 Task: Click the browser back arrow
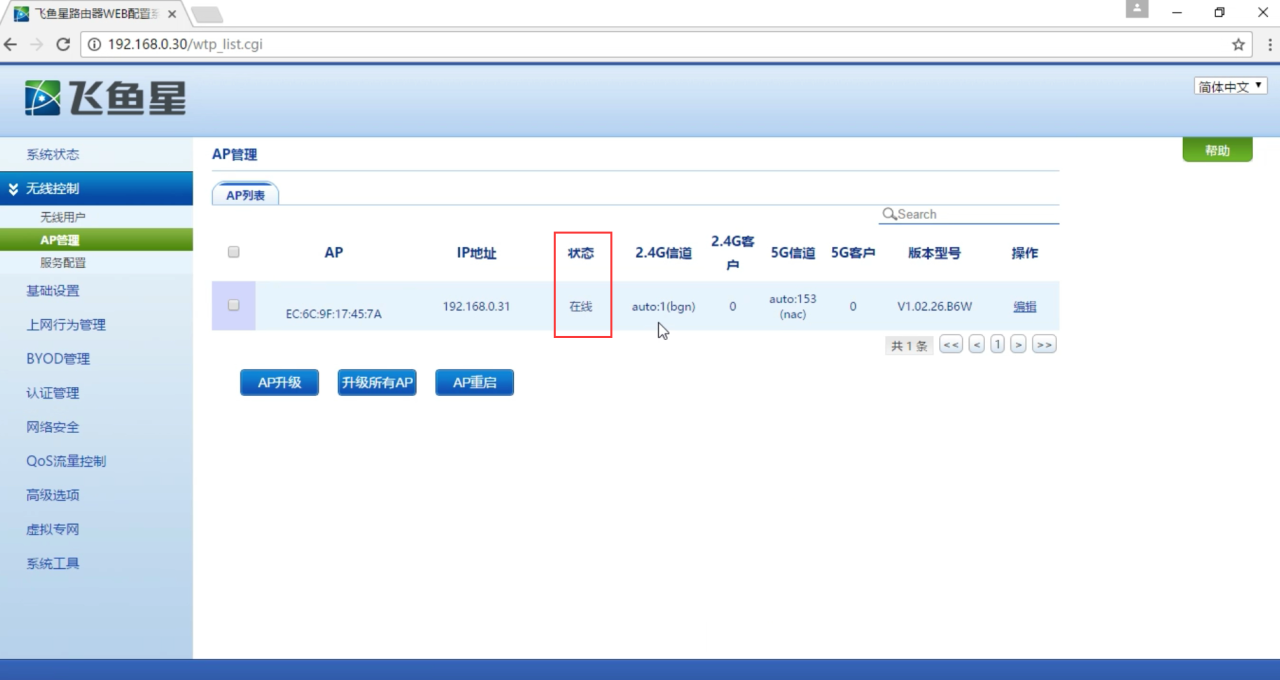[x=11, y=45]
